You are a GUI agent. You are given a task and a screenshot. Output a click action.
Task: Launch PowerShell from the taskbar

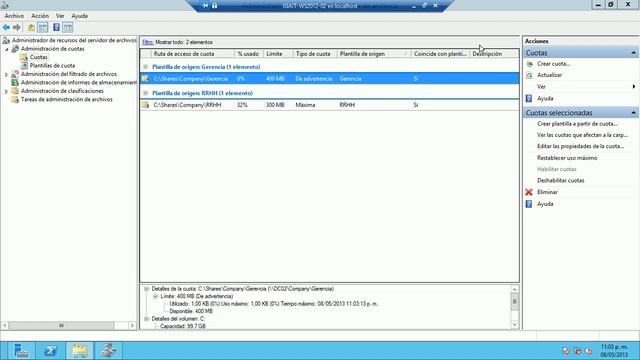(50, 351)
